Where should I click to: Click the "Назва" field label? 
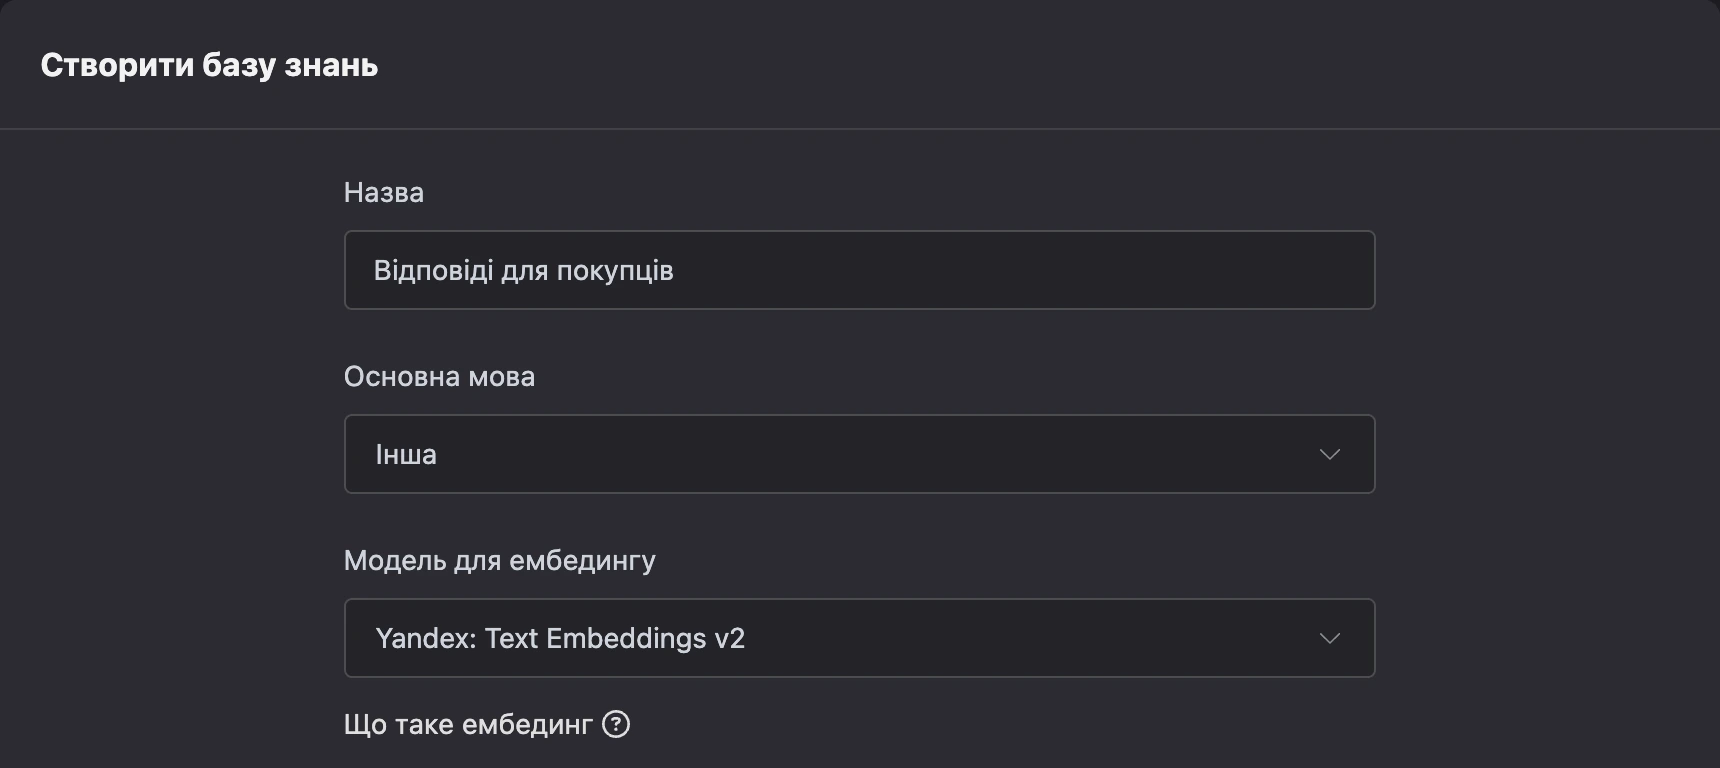384,192
